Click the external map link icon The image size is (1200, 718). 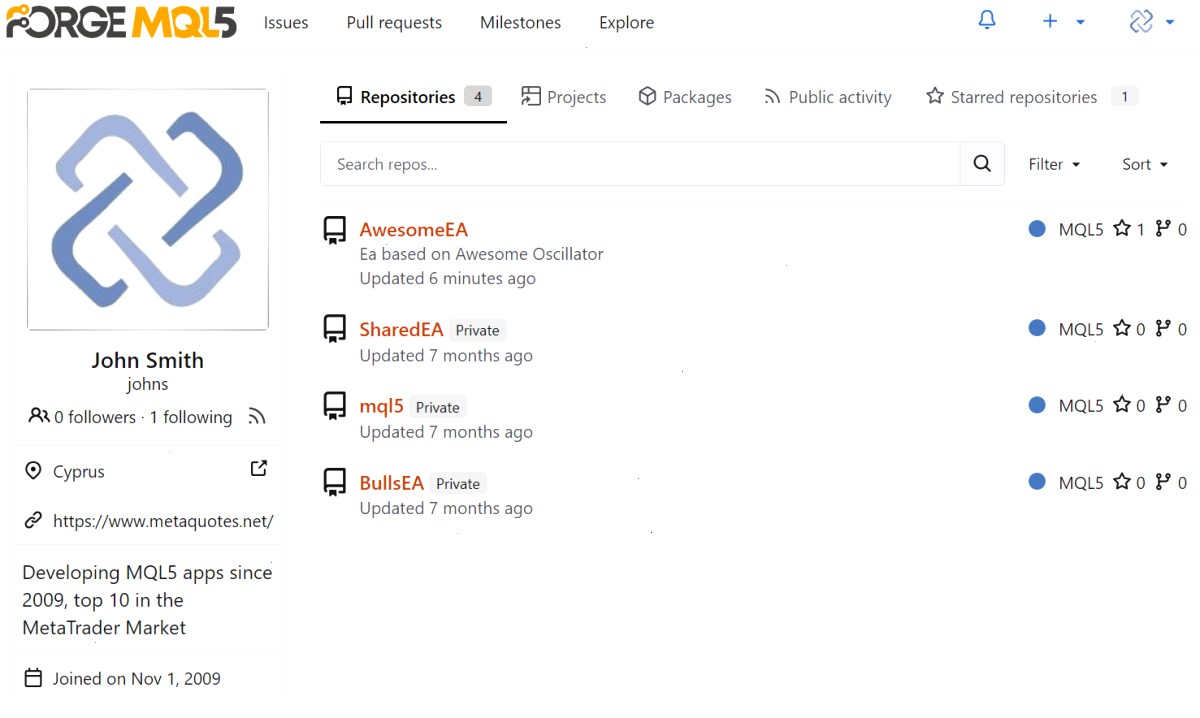[x=259, y=468]
